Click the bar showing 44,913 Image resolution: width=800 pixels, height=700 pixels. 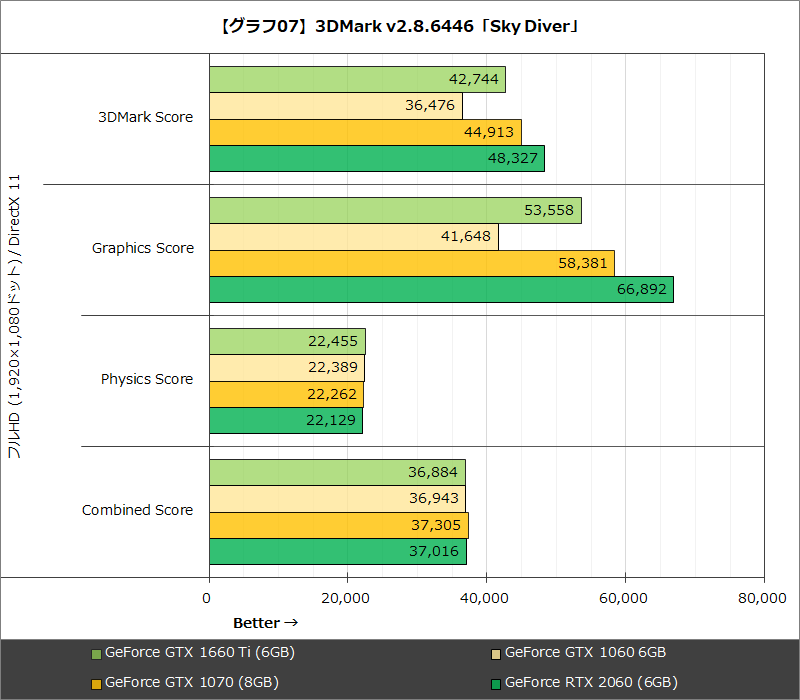[365, 132]
